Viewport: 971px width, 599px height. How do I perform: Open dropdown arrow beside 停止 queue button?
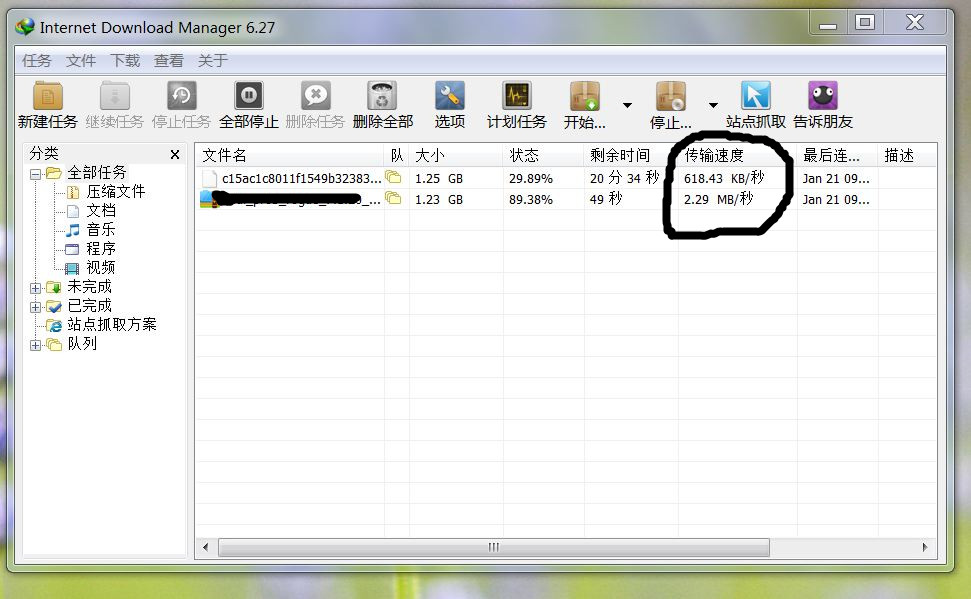[713, 105]
